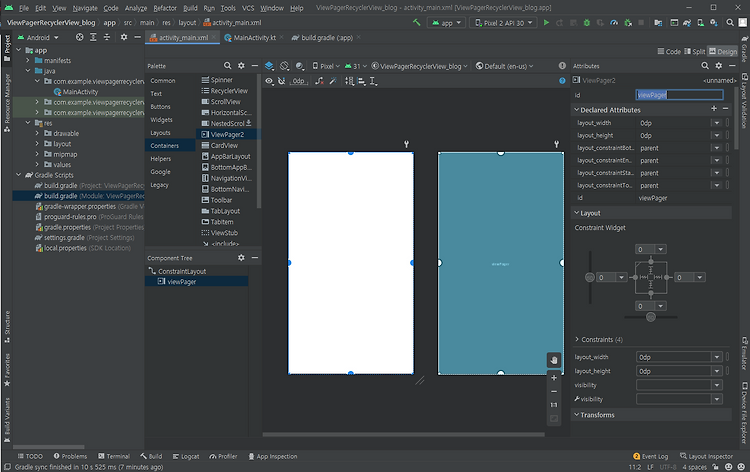Click Zoom to 100% 1:1 button
750x472 pixels.
click(x=554, y=405)
